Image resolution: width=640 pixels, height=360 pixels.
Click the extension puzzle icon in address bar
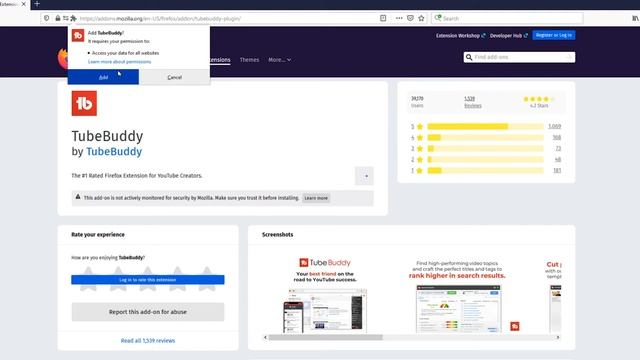point(73,18)
